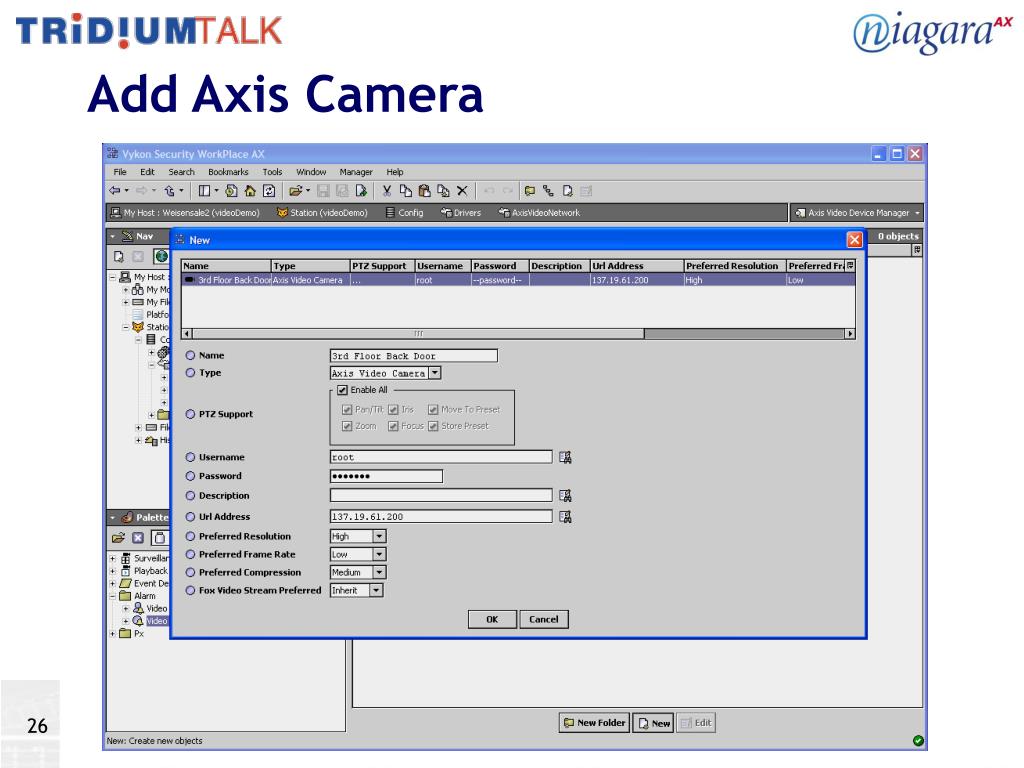Click the Station (videoDemo) breadcrumb

coord(322,212)
